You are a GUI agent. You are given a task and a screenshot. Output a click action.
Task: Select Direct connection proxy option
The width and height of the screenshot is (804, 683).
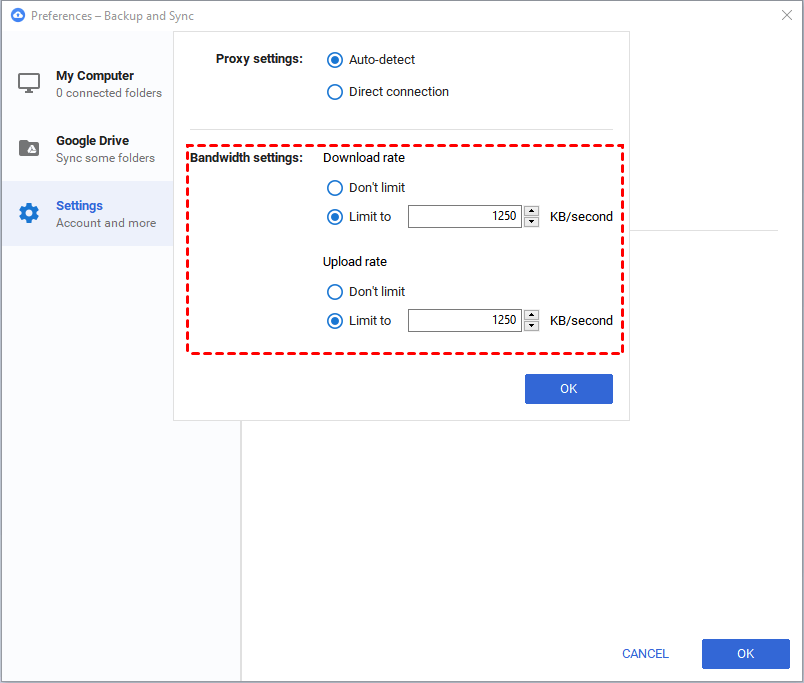coord(335,92)
